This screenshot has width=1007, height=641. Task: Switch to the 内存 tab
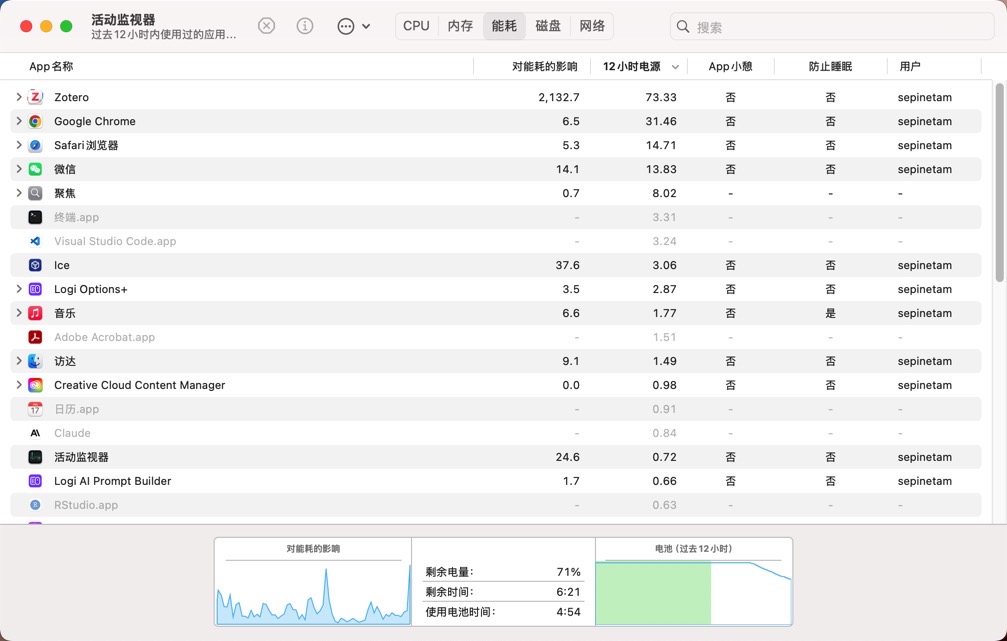click(460, 26)
